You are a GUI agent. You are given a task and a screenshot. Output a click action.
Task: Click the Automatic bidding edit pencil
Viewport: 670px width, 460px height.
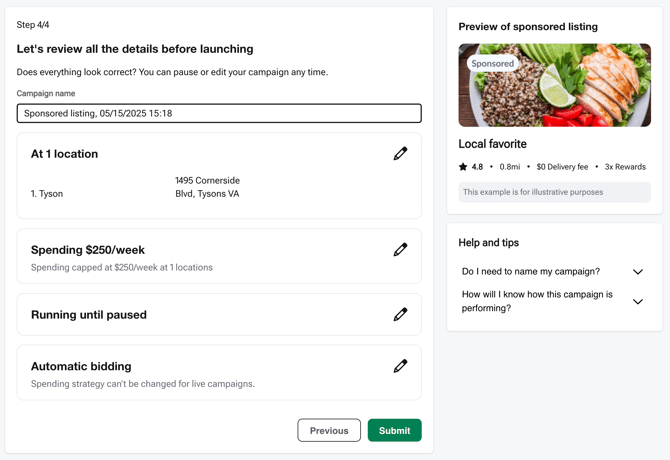pyautogui.click(x=400, y=366)
